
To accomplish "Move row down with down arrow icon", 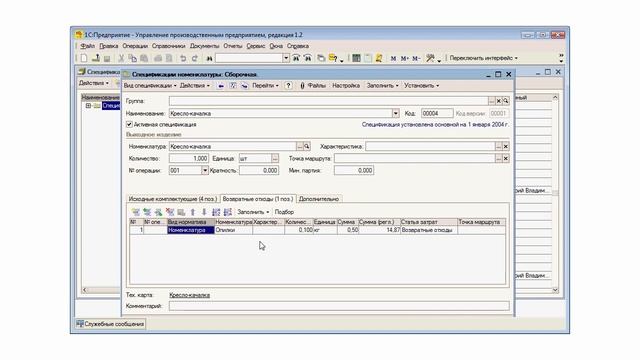I will 204,212.
